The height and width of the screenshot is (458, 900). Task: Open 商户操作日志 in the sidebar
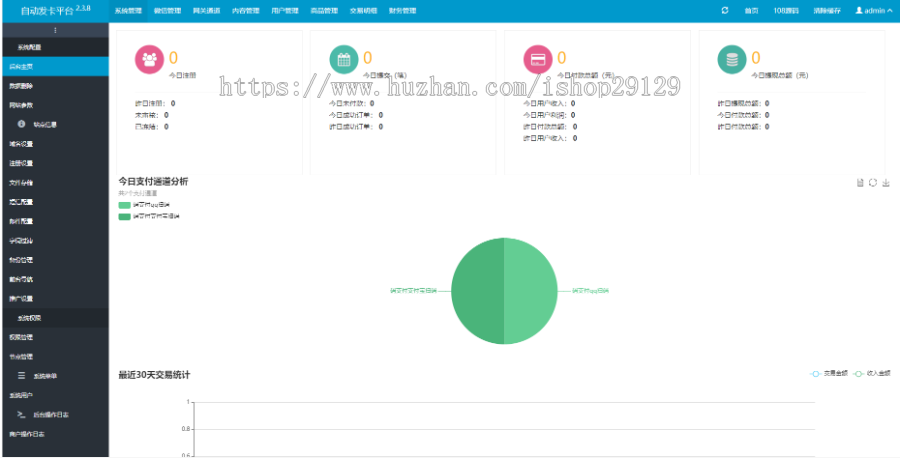pyautogui.click(x=55, y=434)
